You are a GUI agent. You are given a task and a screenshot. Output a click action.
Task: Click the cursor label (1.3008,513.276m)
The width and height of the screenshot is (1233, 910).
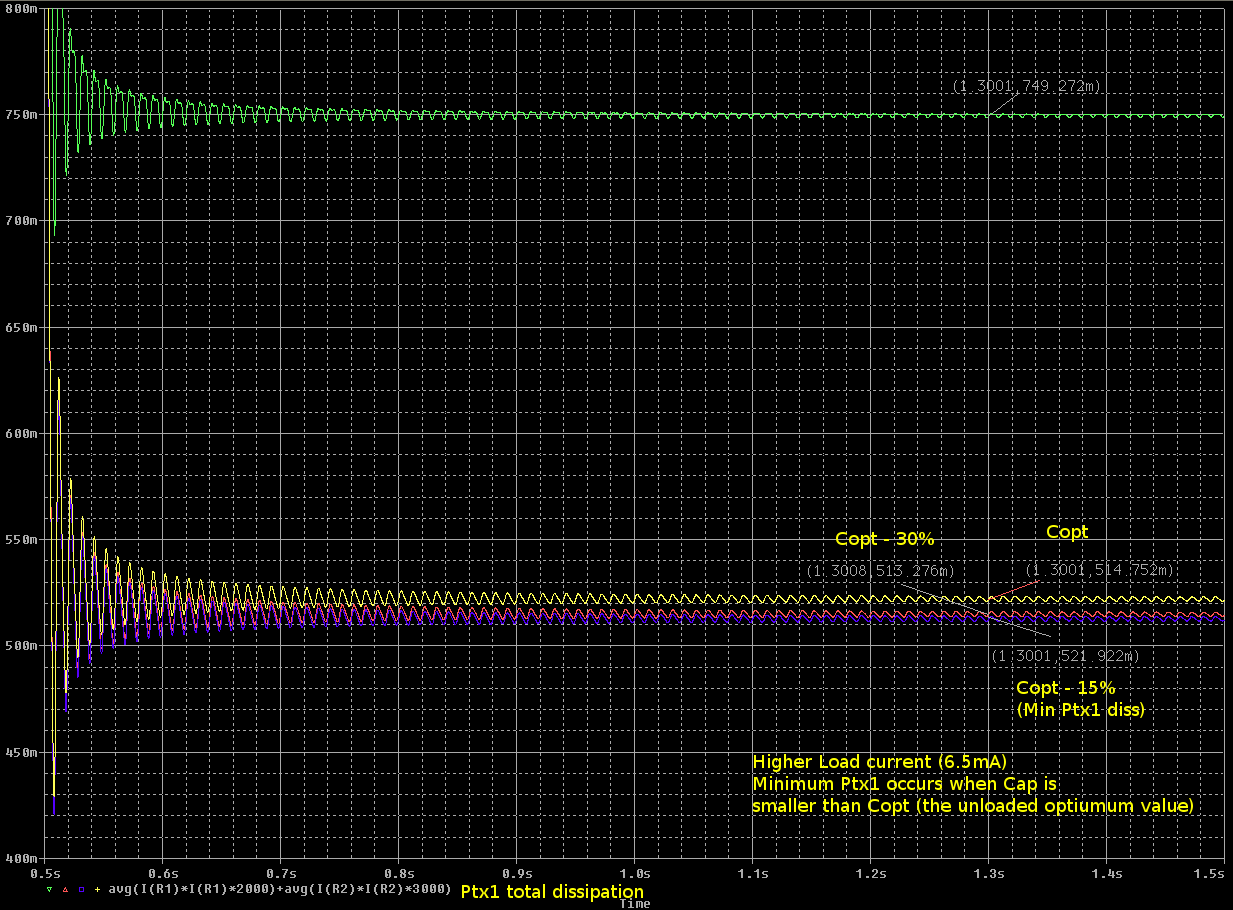880,571
